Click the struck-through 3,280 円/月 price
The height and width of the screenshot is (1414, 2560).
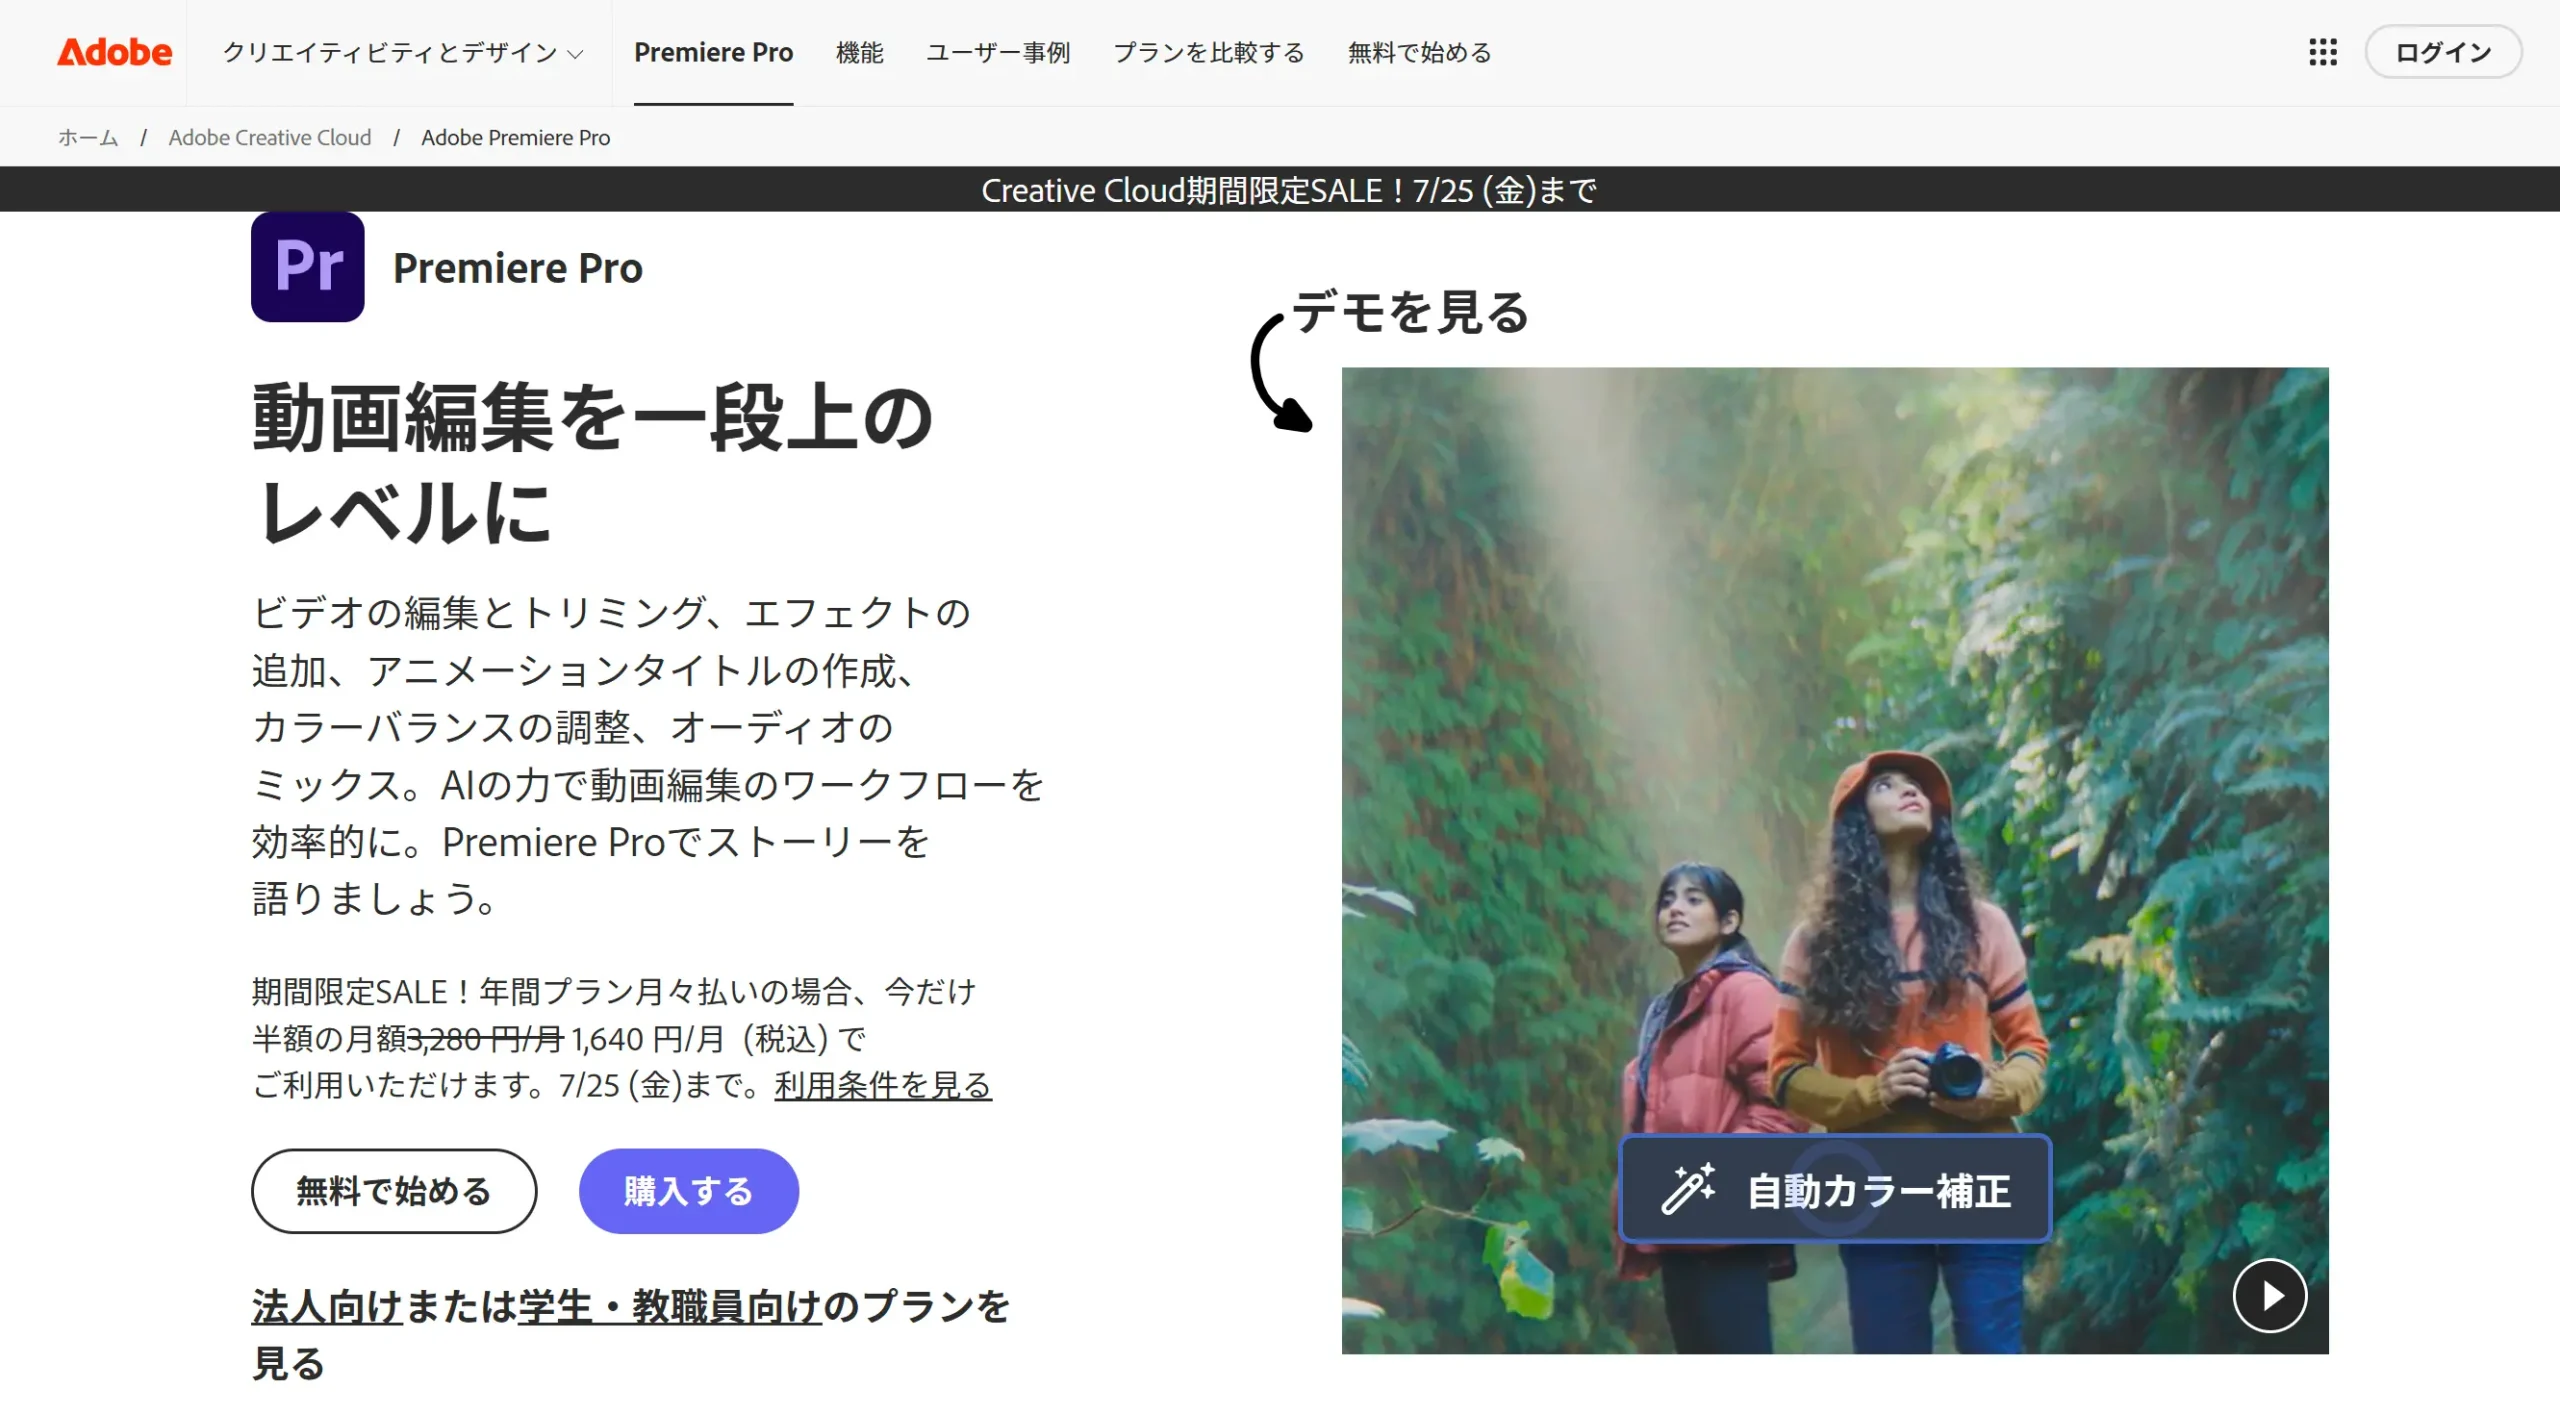tap(485, 1039)
